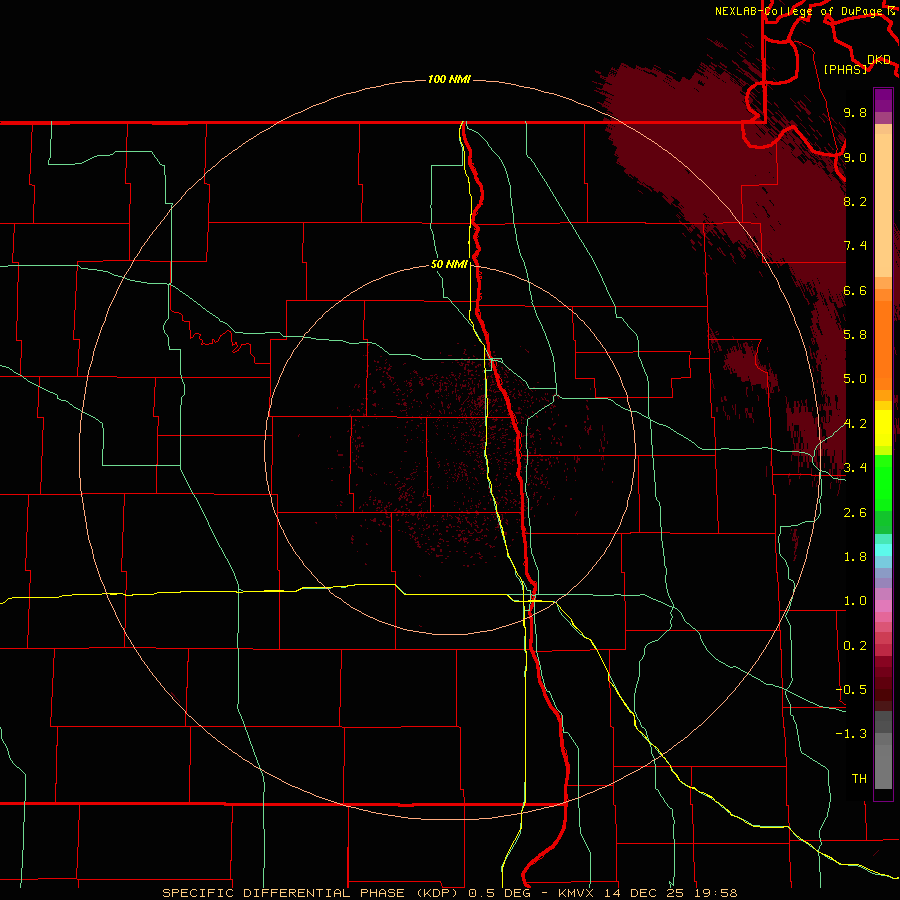Screen dimensions: 900x900
Task: Click the 0.2 value on color scale
Action: click(855, 646)
